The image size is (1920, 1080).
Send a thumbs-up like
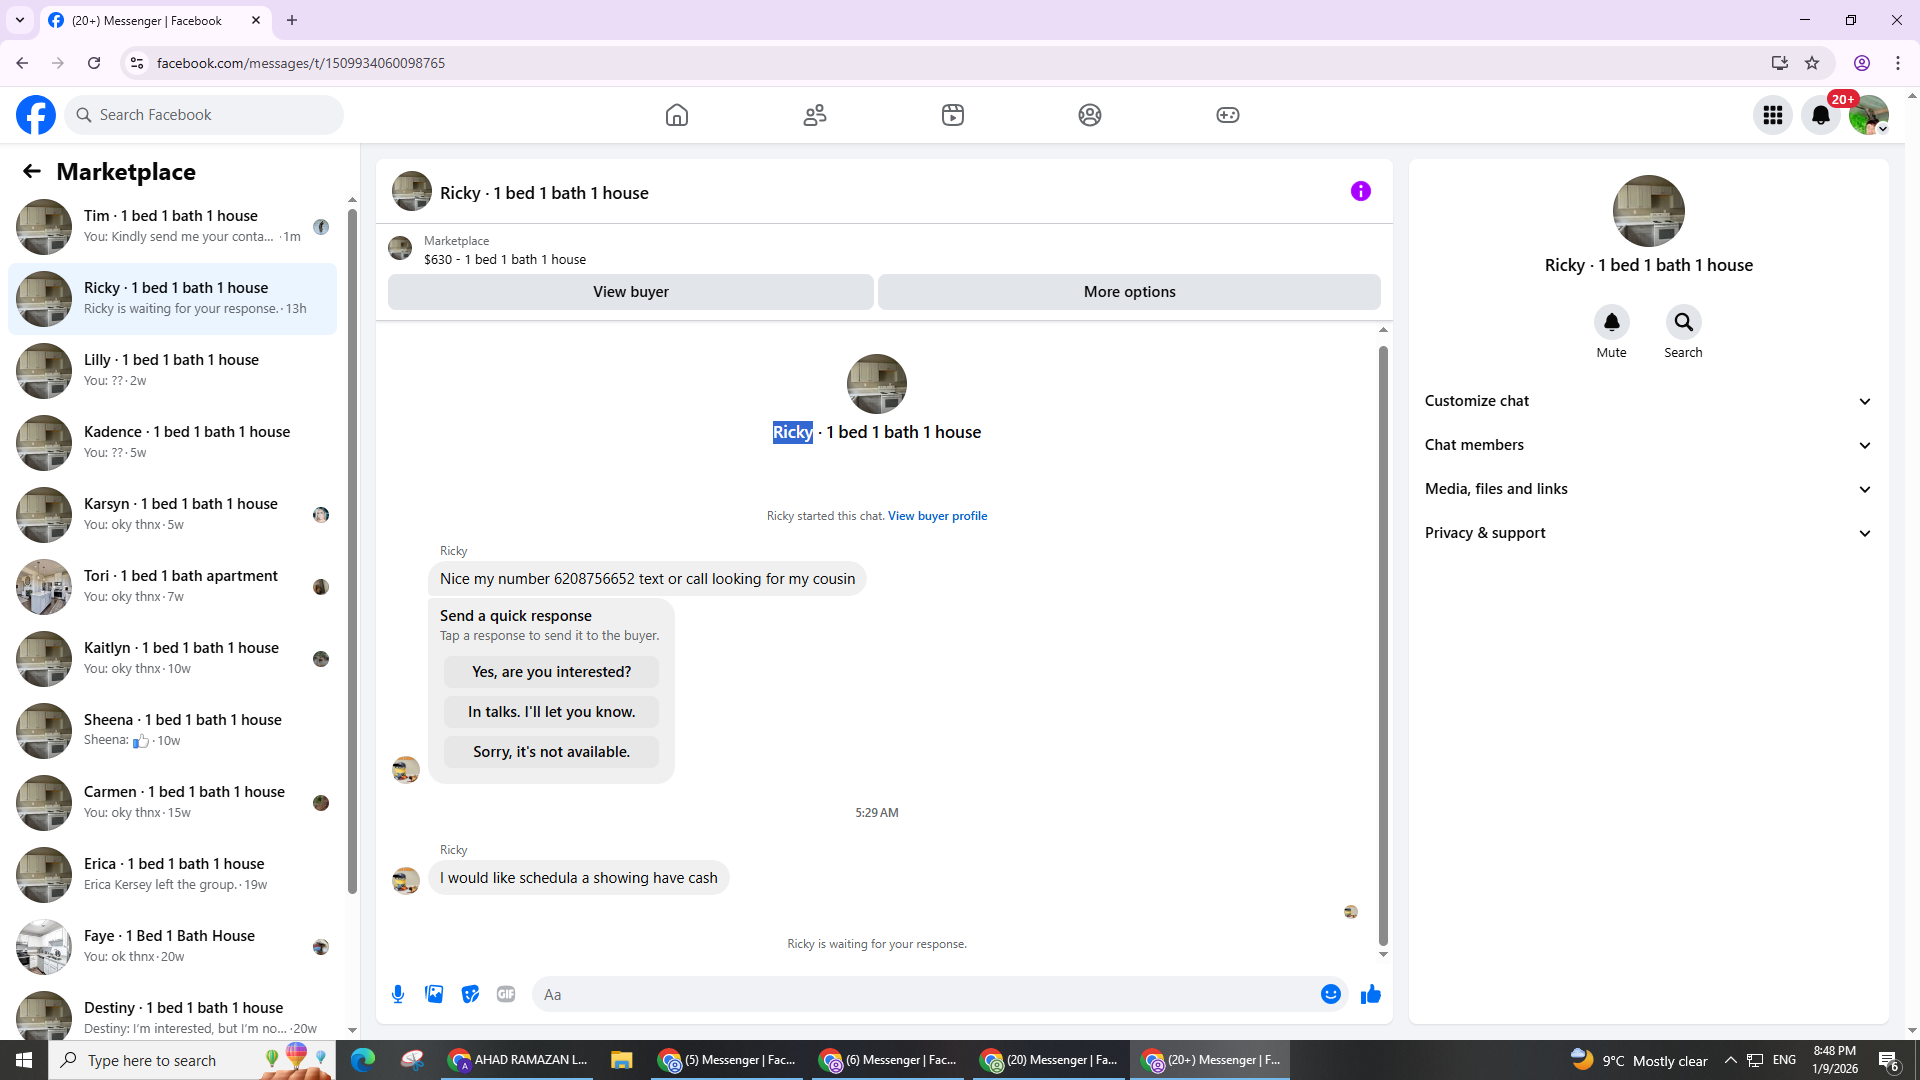tap(1370, 994)
